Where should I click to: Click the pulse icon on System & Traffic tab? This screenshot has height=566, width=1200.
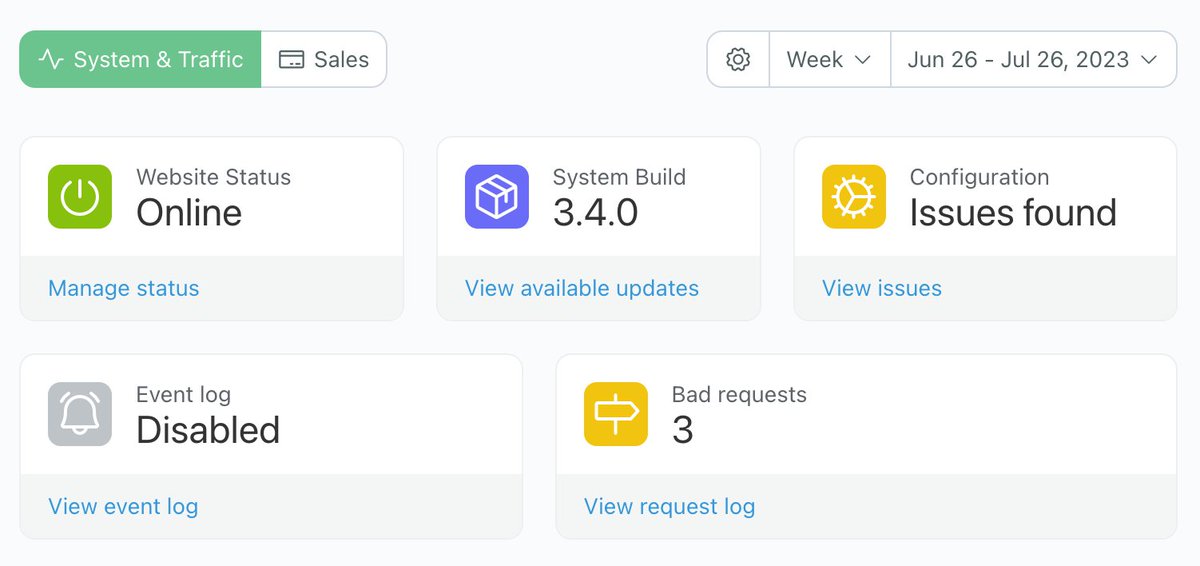[x=51, y=59]
